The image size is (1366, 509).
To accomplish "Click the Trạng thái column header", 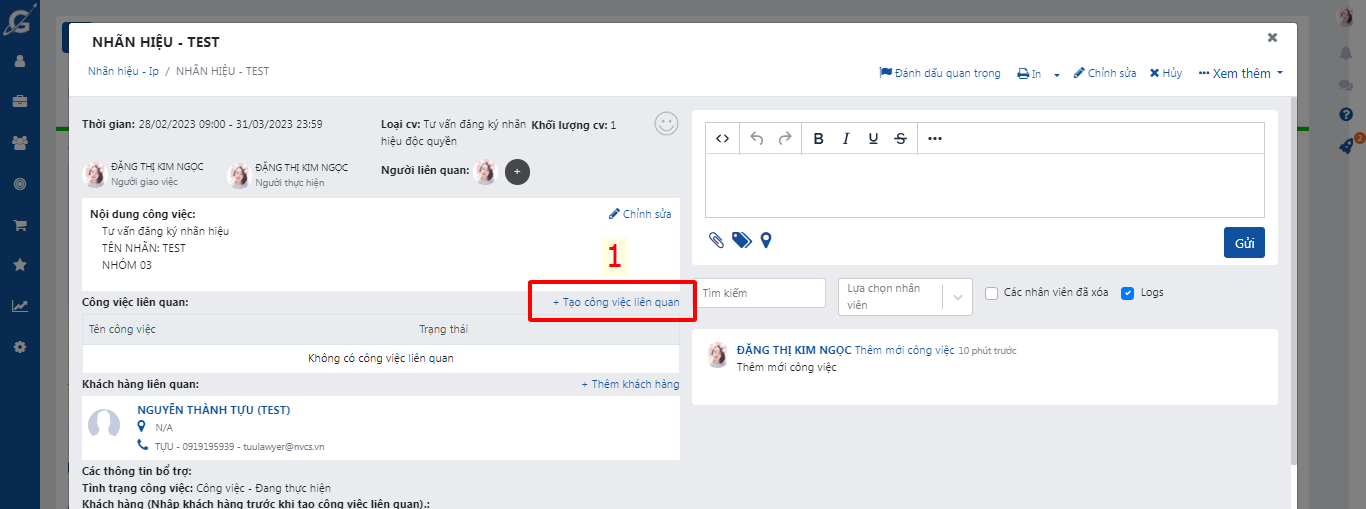I will pyautogui.click(x=443, y=329).
